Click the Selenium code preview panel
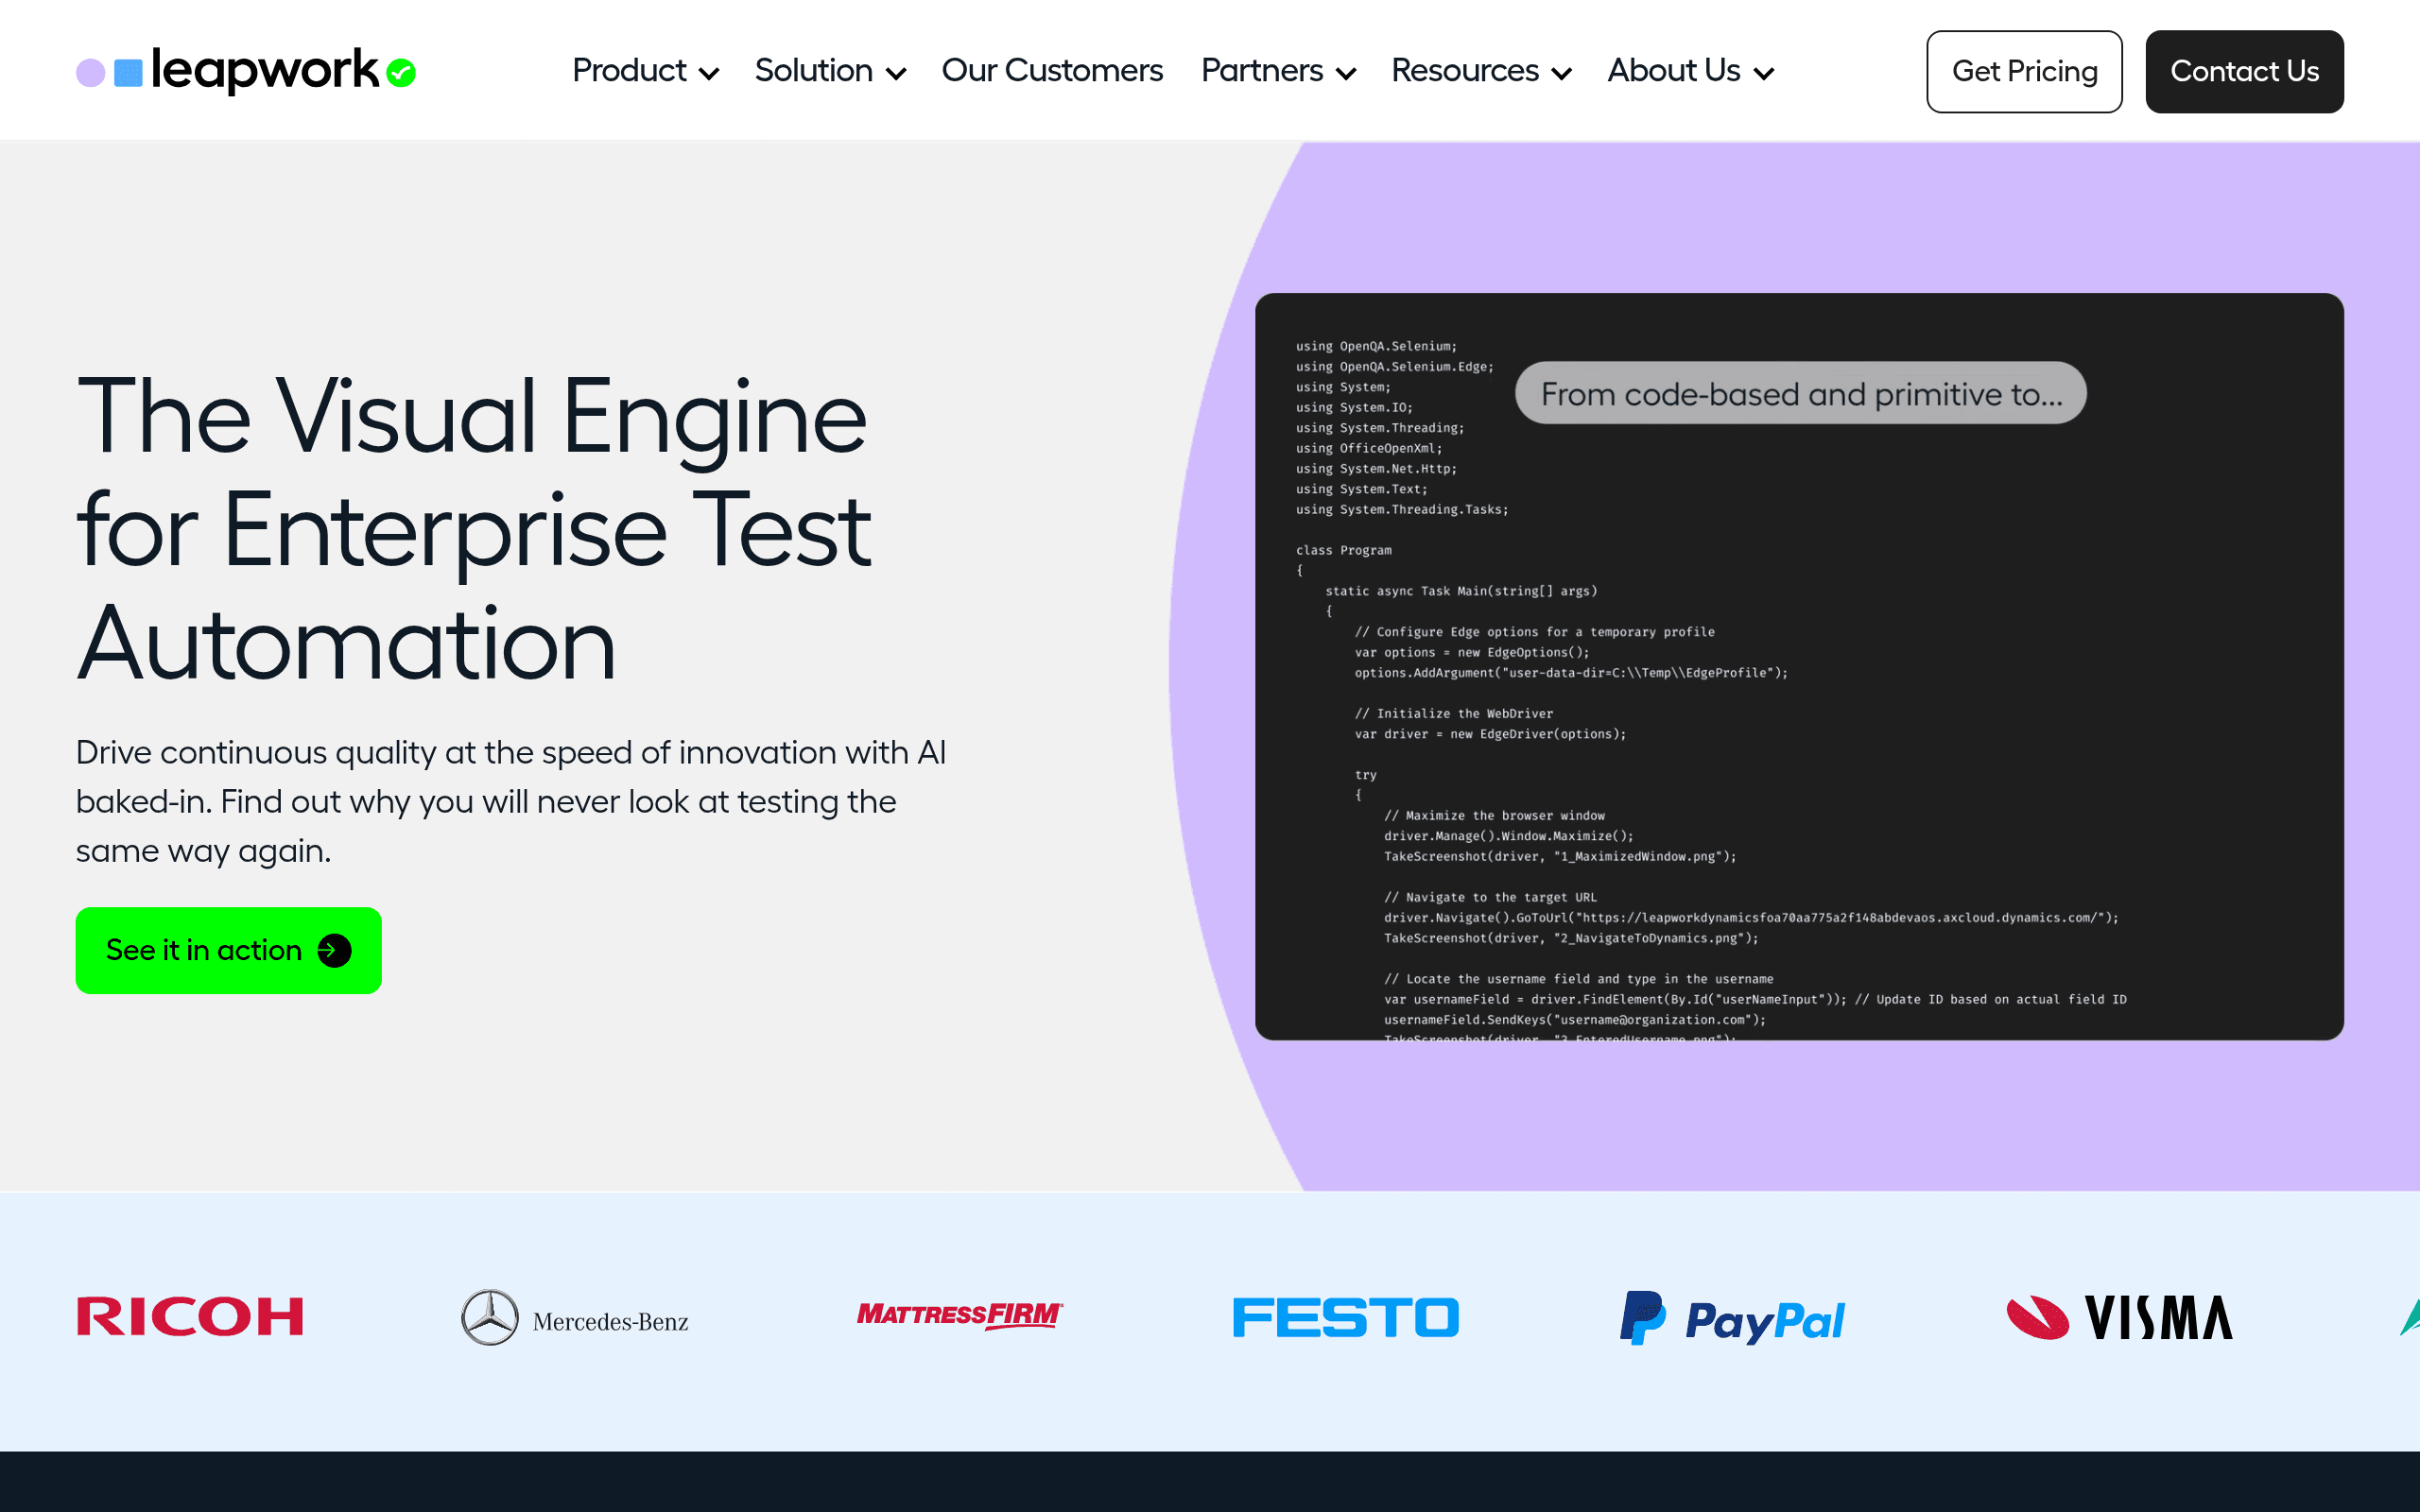This screenshot has width=2420, height=1512. pyautogui.click(x=1799, y=667)
